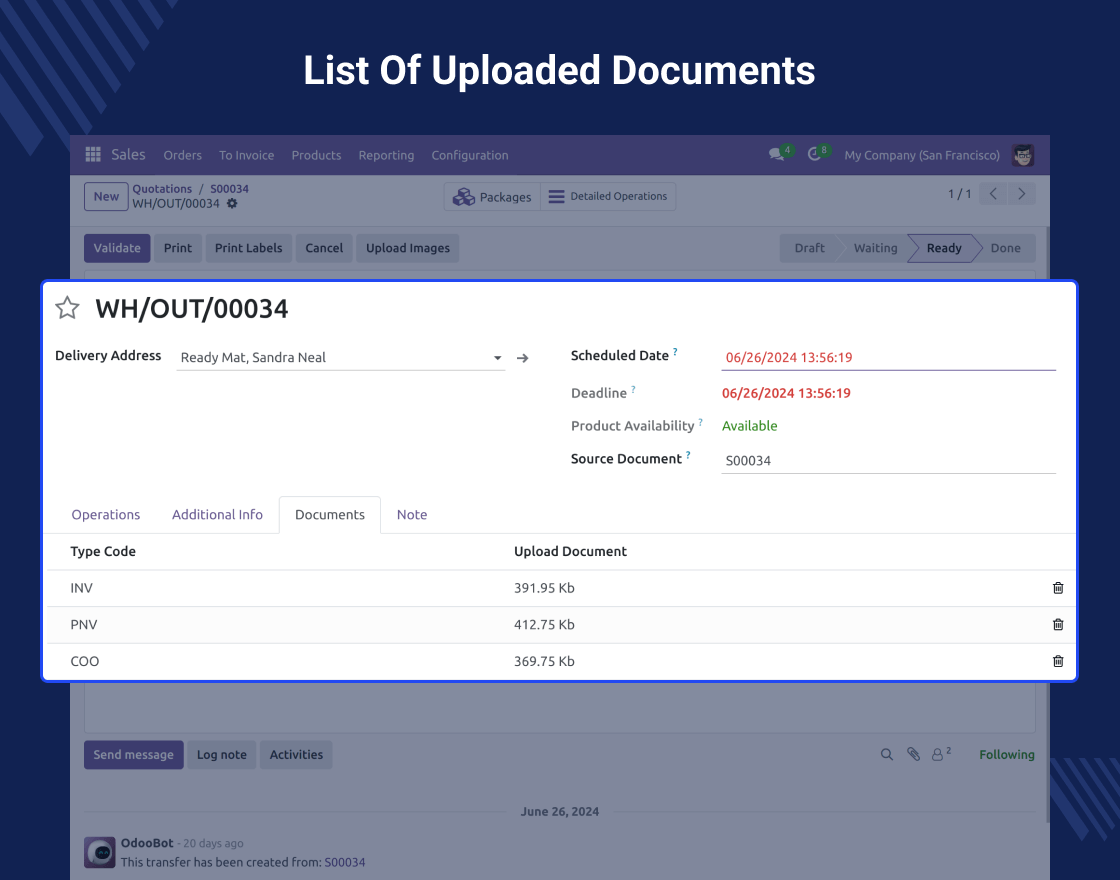1120x880 pixels.
Task: Sort by Type Code column header
Action: tap(103, 551)
